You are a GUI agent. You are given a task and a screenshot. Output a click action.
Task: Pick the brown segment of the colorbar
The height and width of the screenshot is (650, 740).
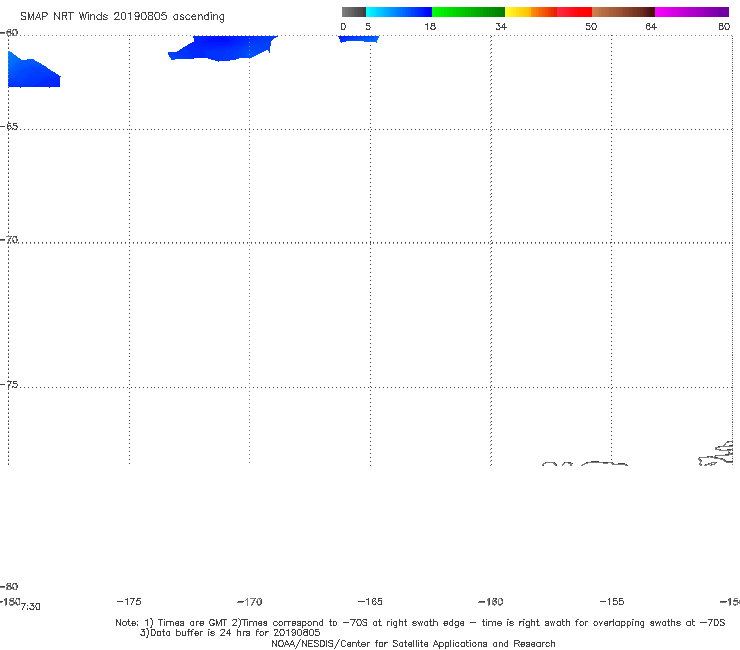[623, 12]
